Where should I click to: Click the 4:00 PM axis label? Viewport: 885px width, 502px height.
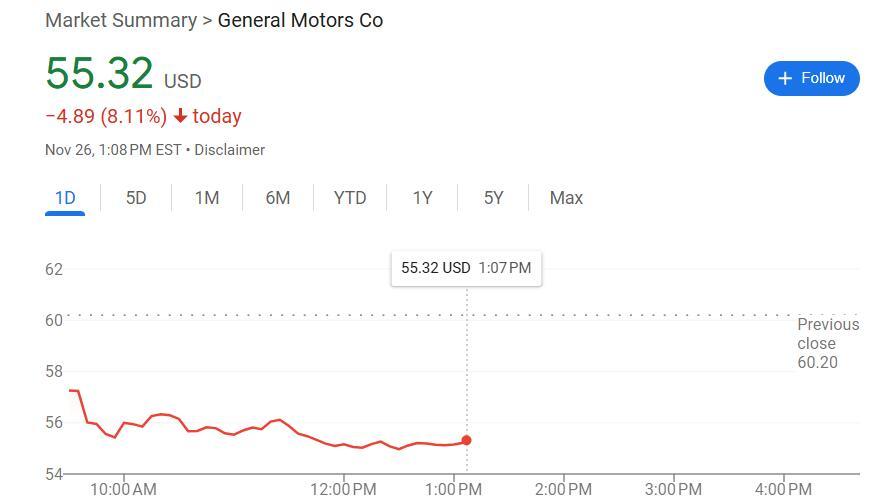783,489
